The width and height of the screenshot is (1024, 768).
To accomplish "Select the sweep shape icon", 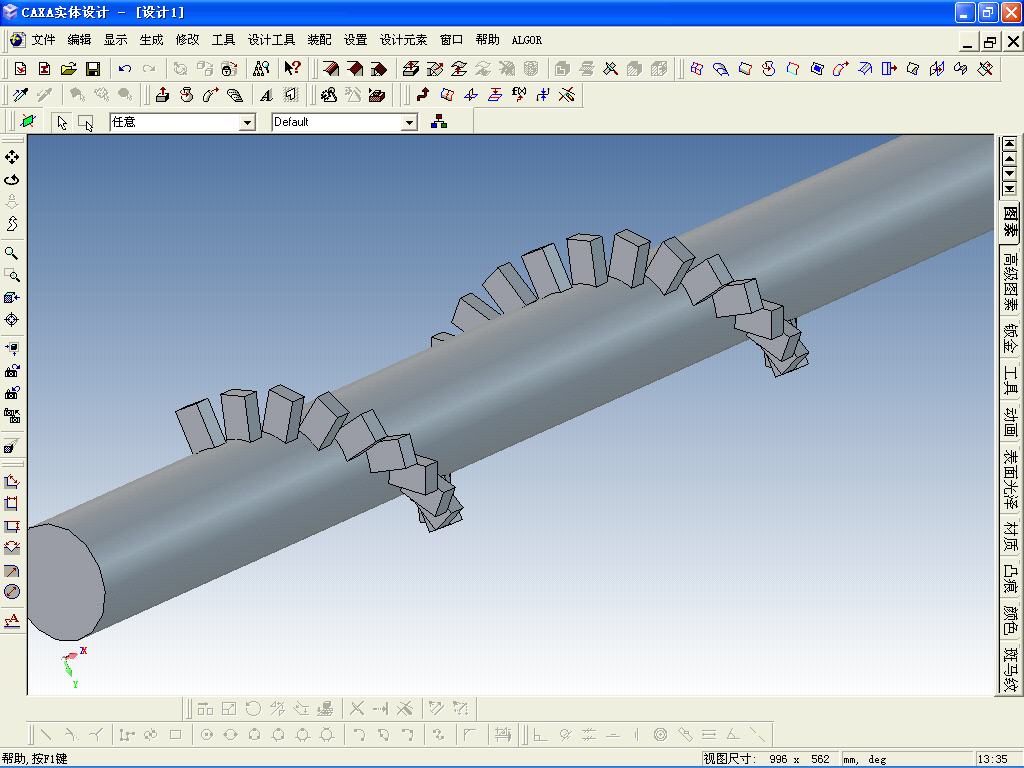I will coord(210,95).
